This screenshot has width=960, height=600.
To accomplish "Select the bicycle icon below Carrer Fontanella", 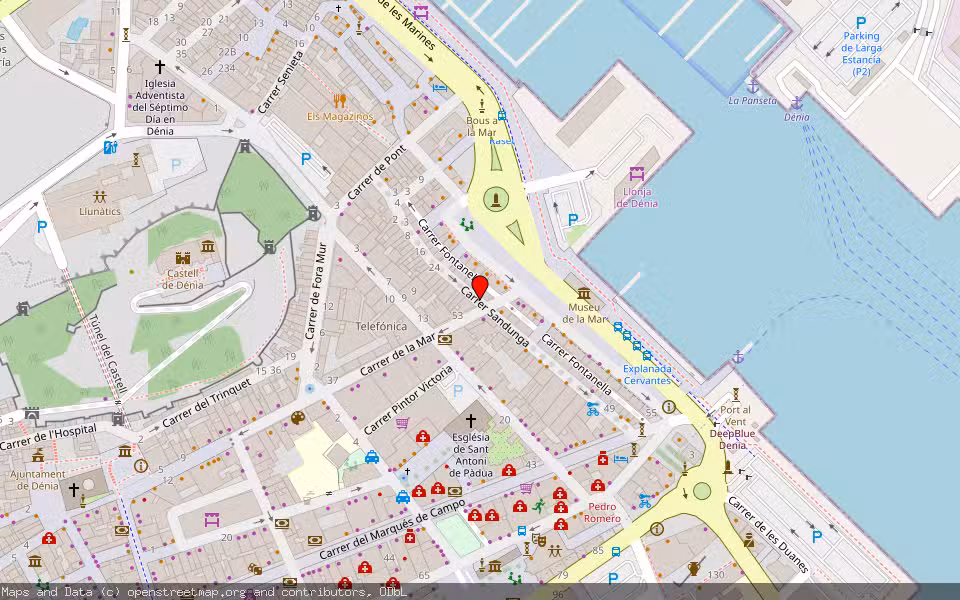I will (x=593, y=408).
